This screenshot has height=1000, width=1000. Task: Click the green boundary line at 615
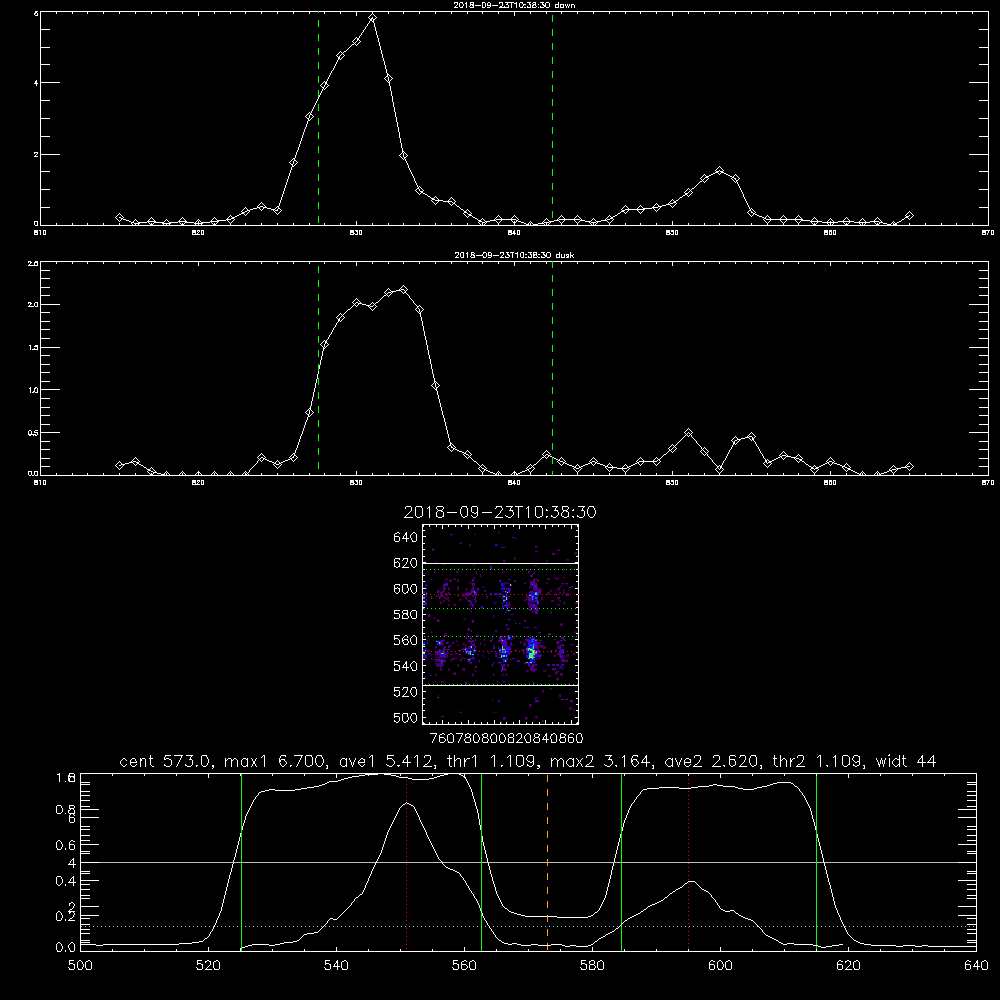point(816,862)
